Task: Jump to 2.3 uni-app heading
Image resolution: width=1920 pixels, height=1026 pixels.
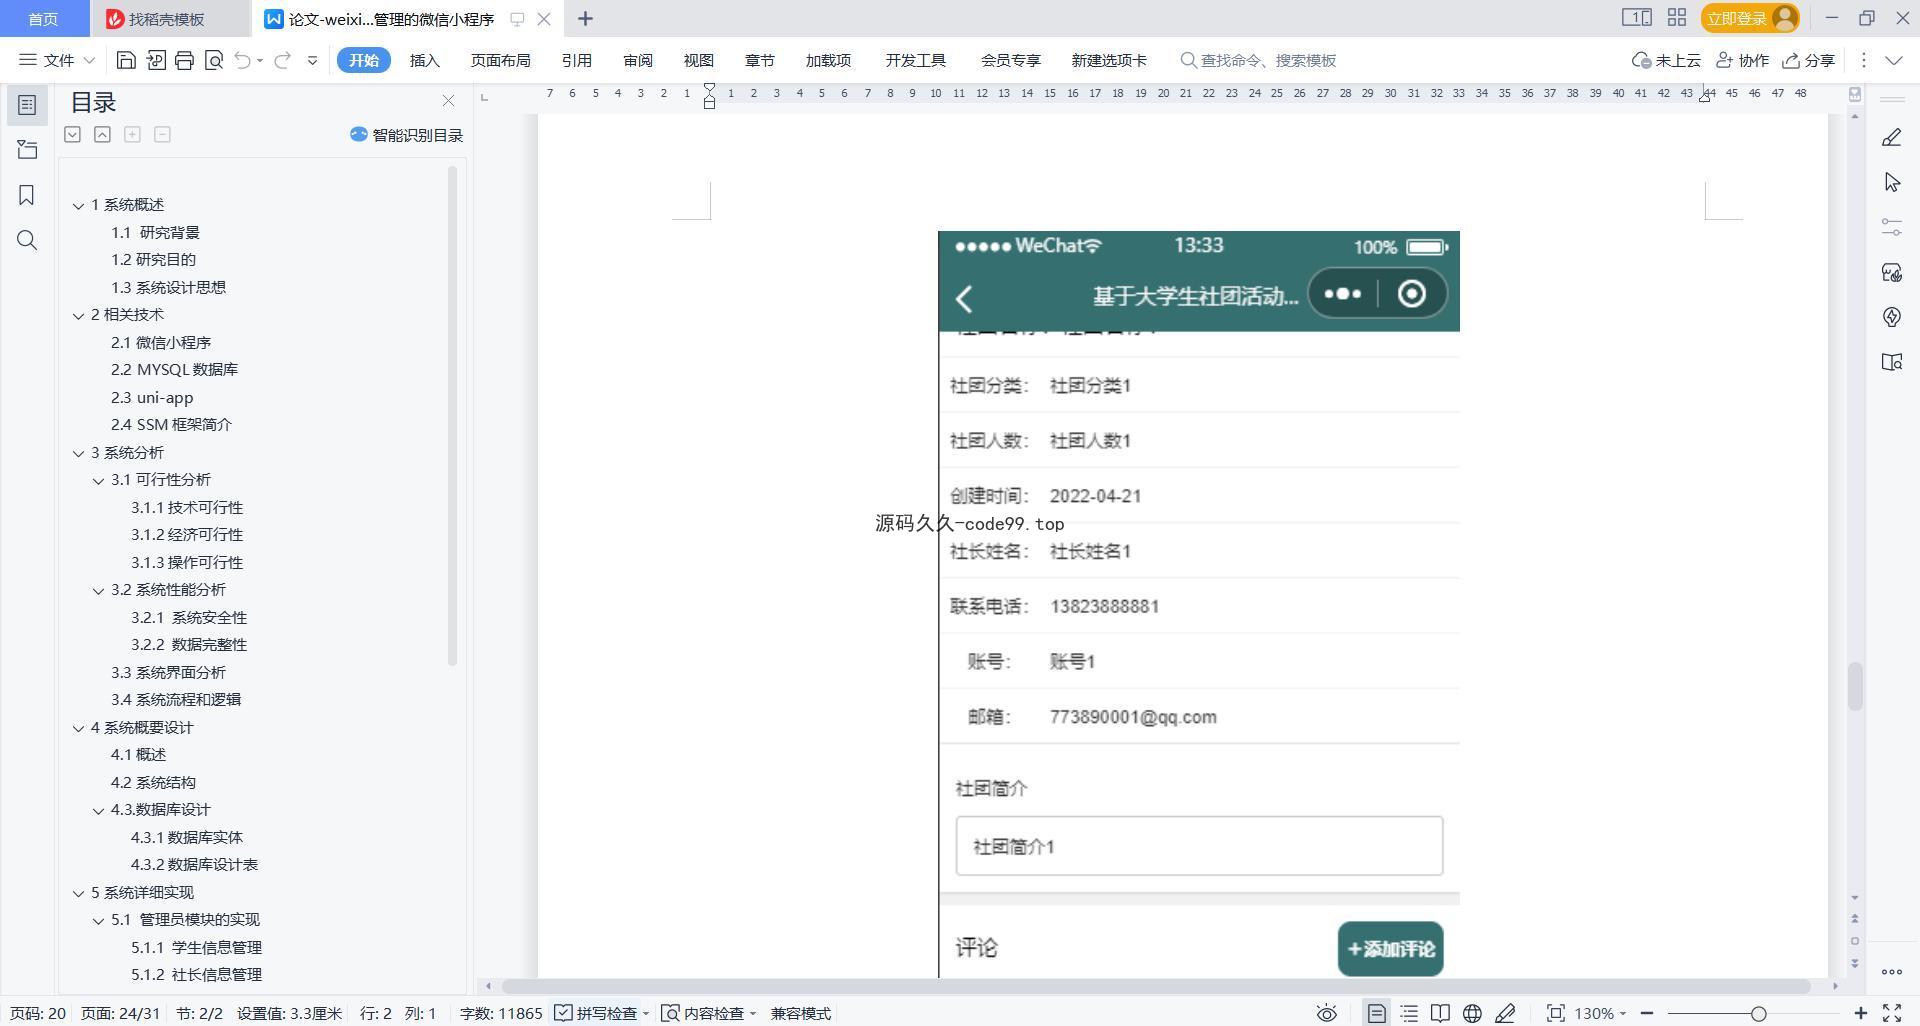Action: [152, 397]
